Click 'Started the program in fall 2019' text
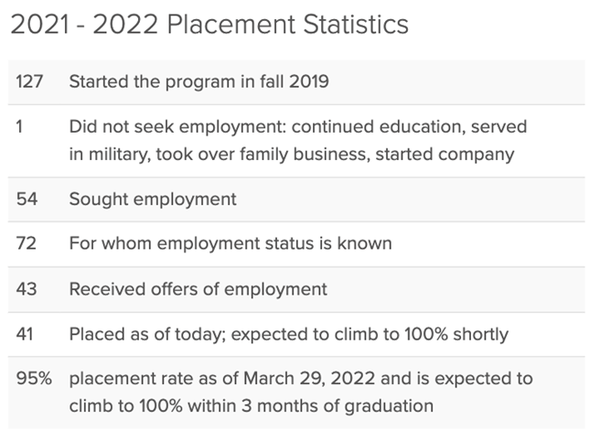This screenshot has height=441, width=600. (x=199, y=82)
